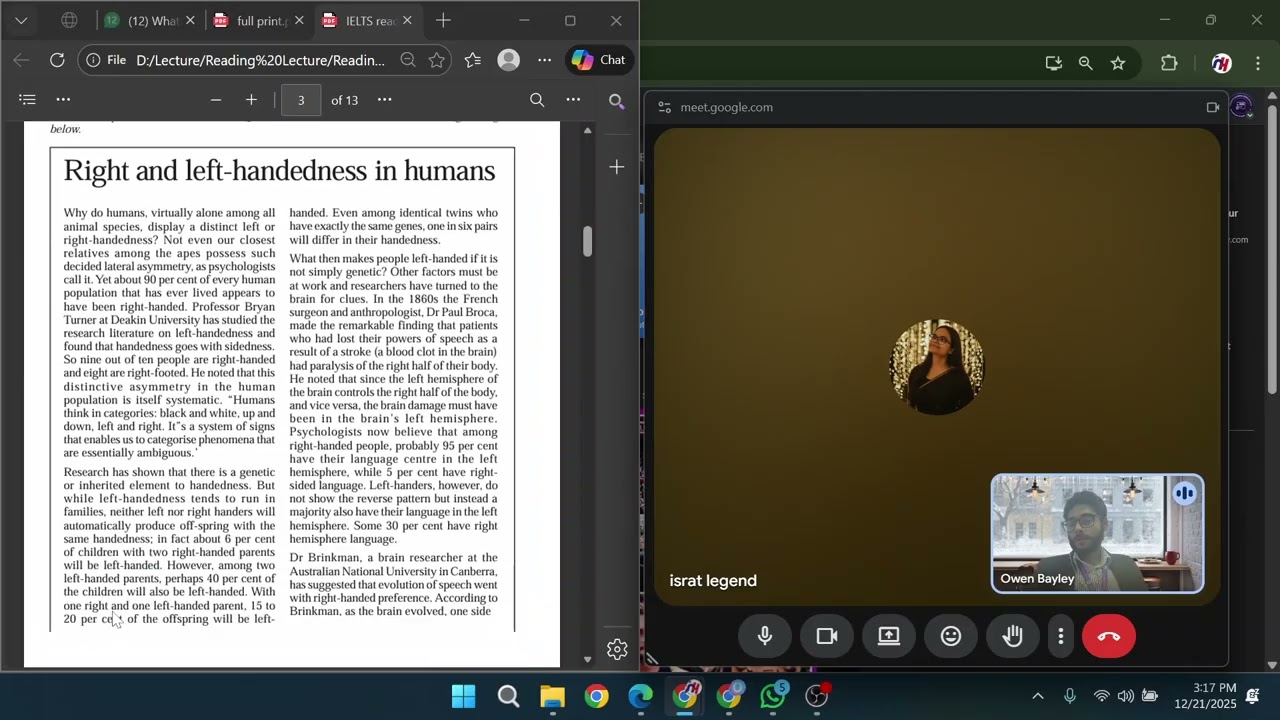Click the Edge address bar file path
The image size is (1280, 720).
tap(260, 60)
